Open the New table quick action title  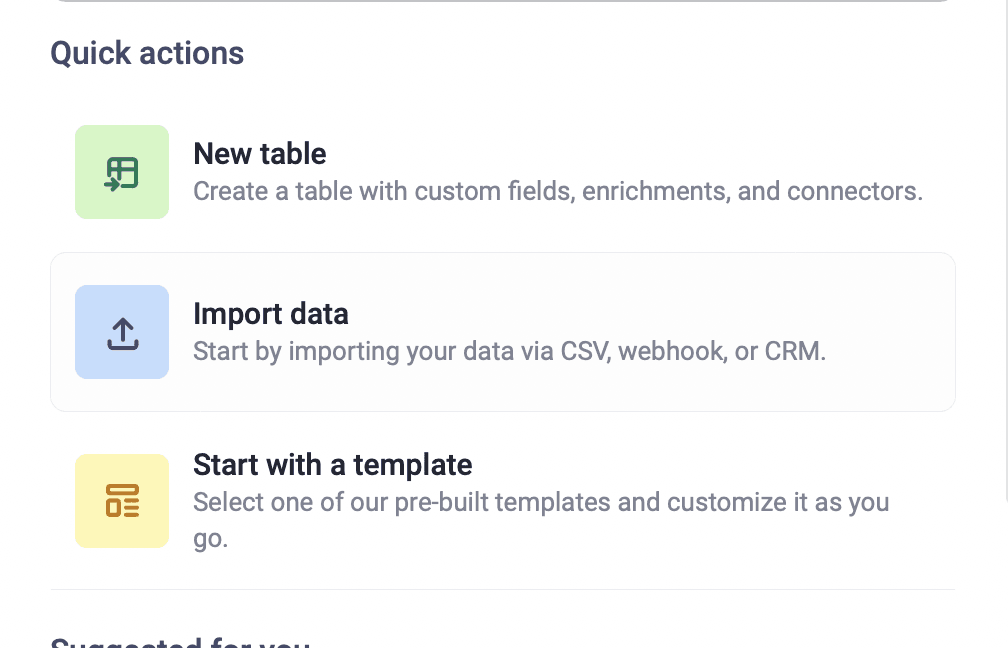259,154
